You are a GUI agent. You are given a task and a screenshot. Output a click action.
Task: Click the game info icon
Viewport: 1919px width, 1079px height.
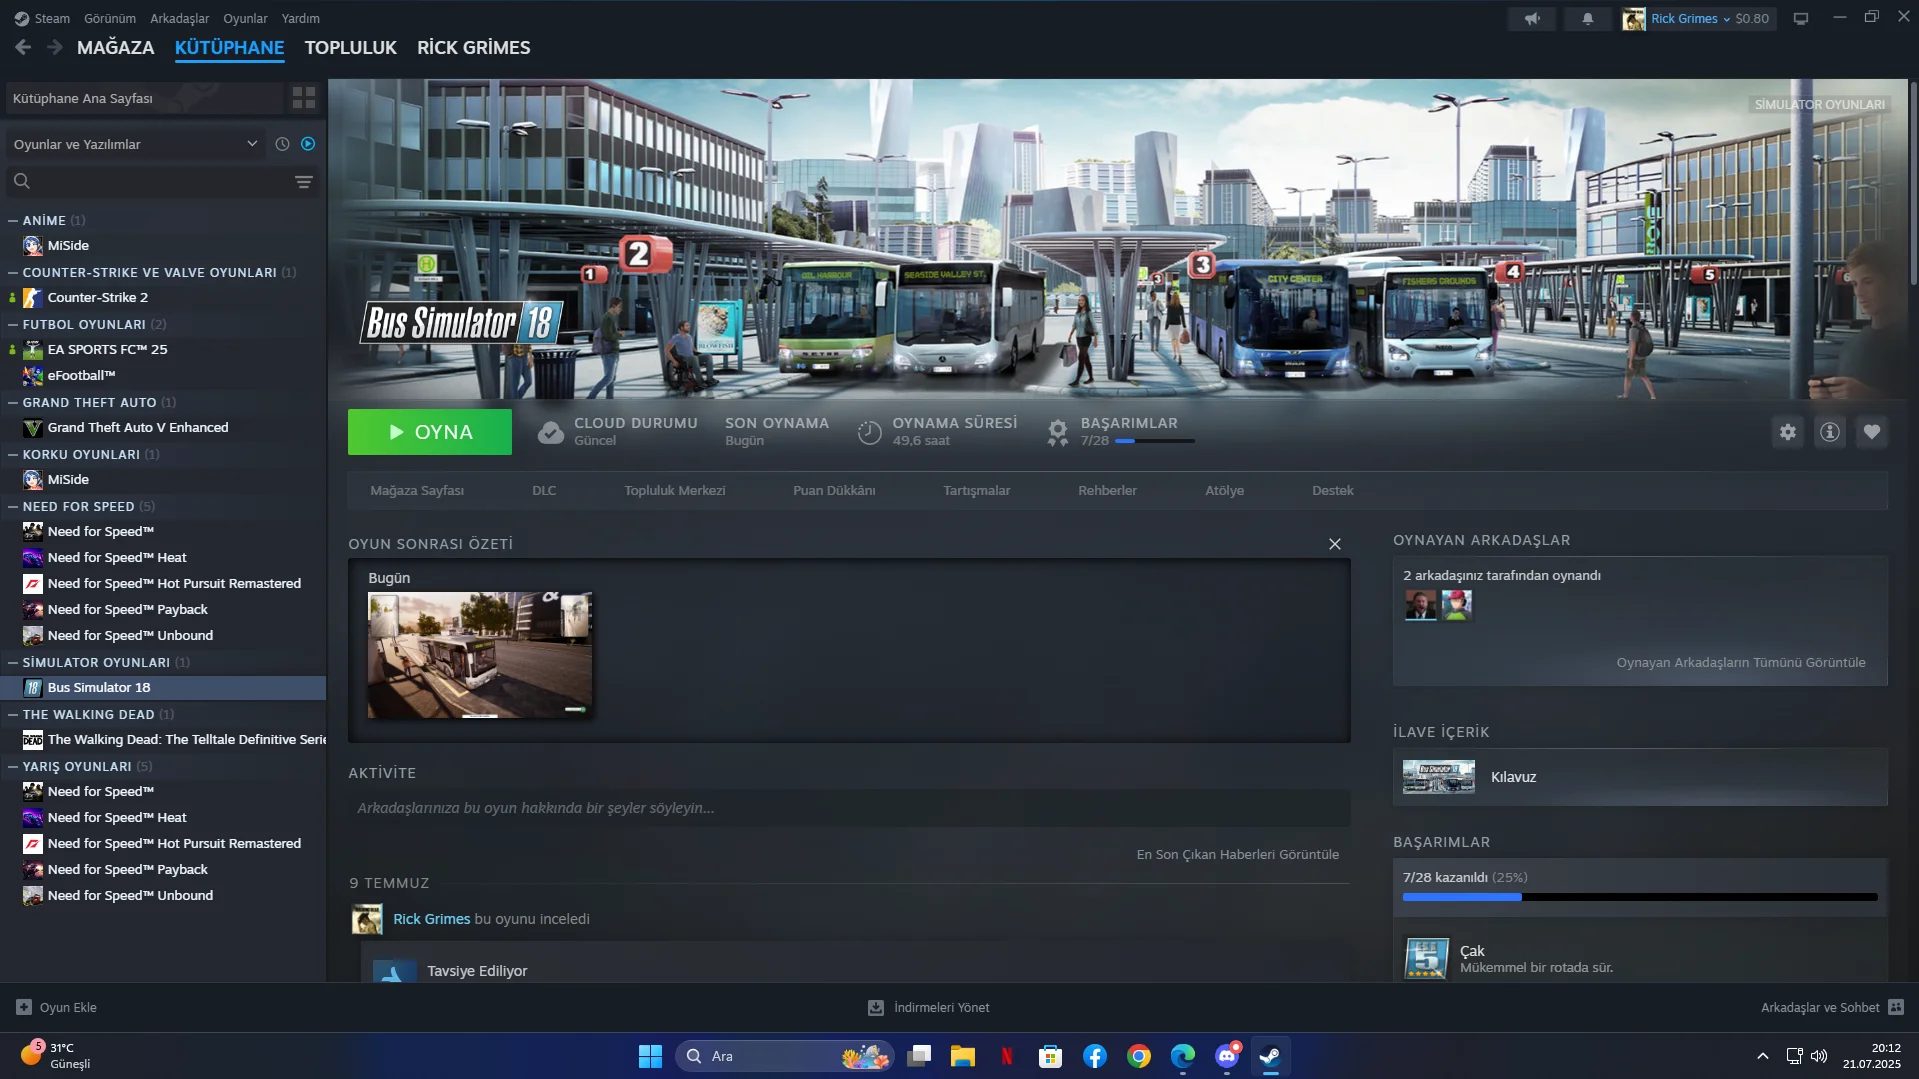coord(1829,432)
